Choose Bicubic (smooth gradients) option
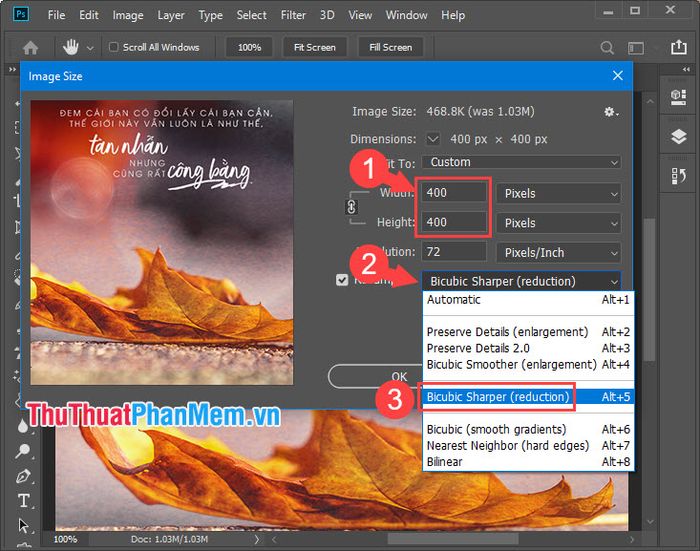This screenshot has width=700, height=551. (x=528, y=430)
